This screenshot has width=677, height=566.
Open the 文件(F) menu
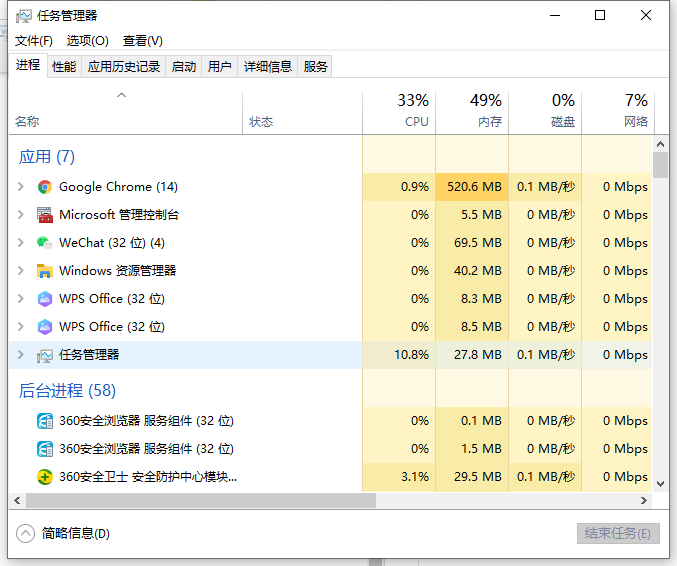[34, 41]
